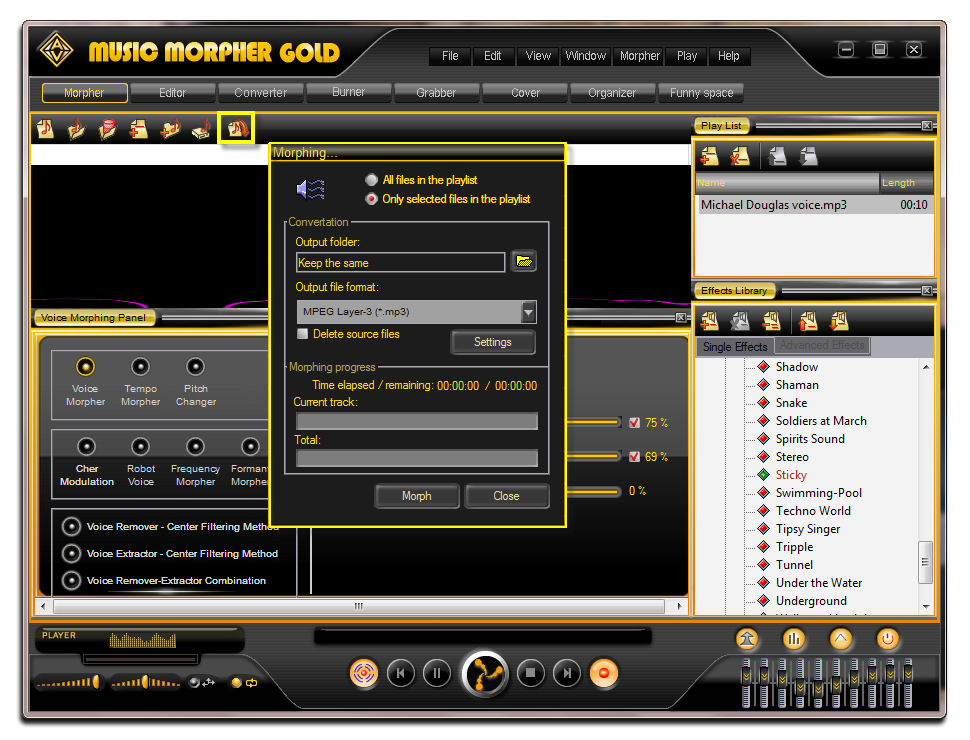970x740 pixels.
Task: Click the Output folder text field
Action: (400, 262)
